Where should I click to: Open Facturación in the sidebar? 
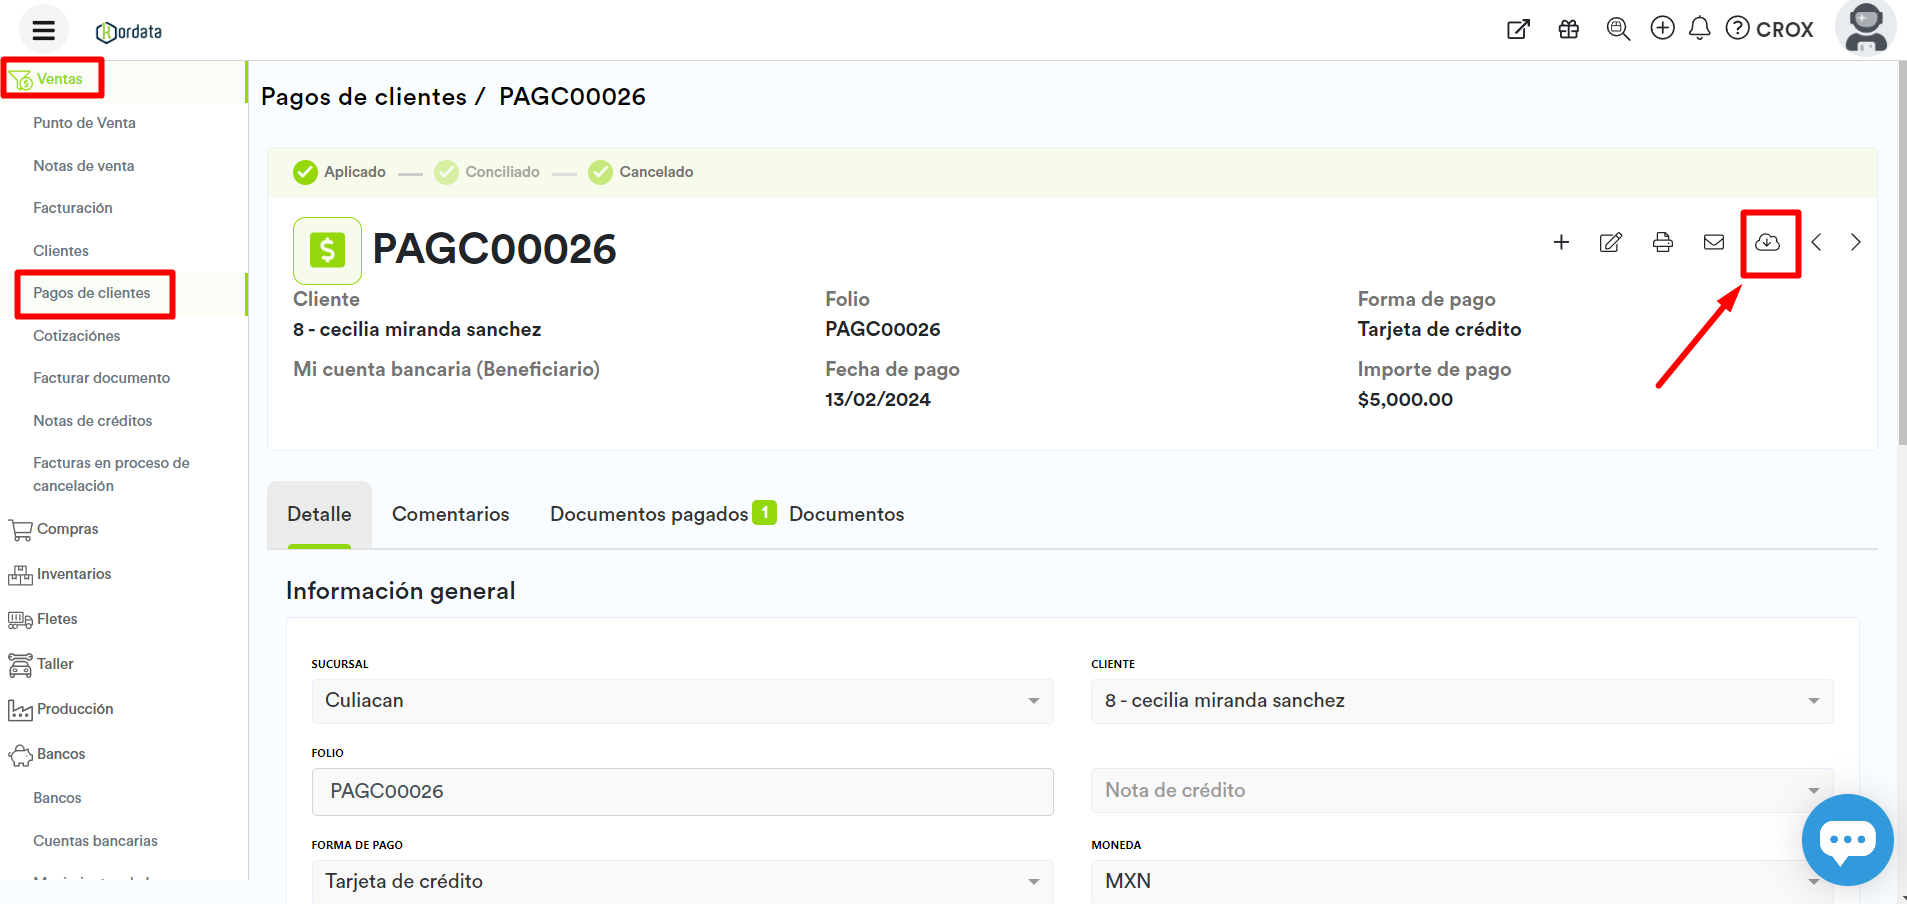73,208
